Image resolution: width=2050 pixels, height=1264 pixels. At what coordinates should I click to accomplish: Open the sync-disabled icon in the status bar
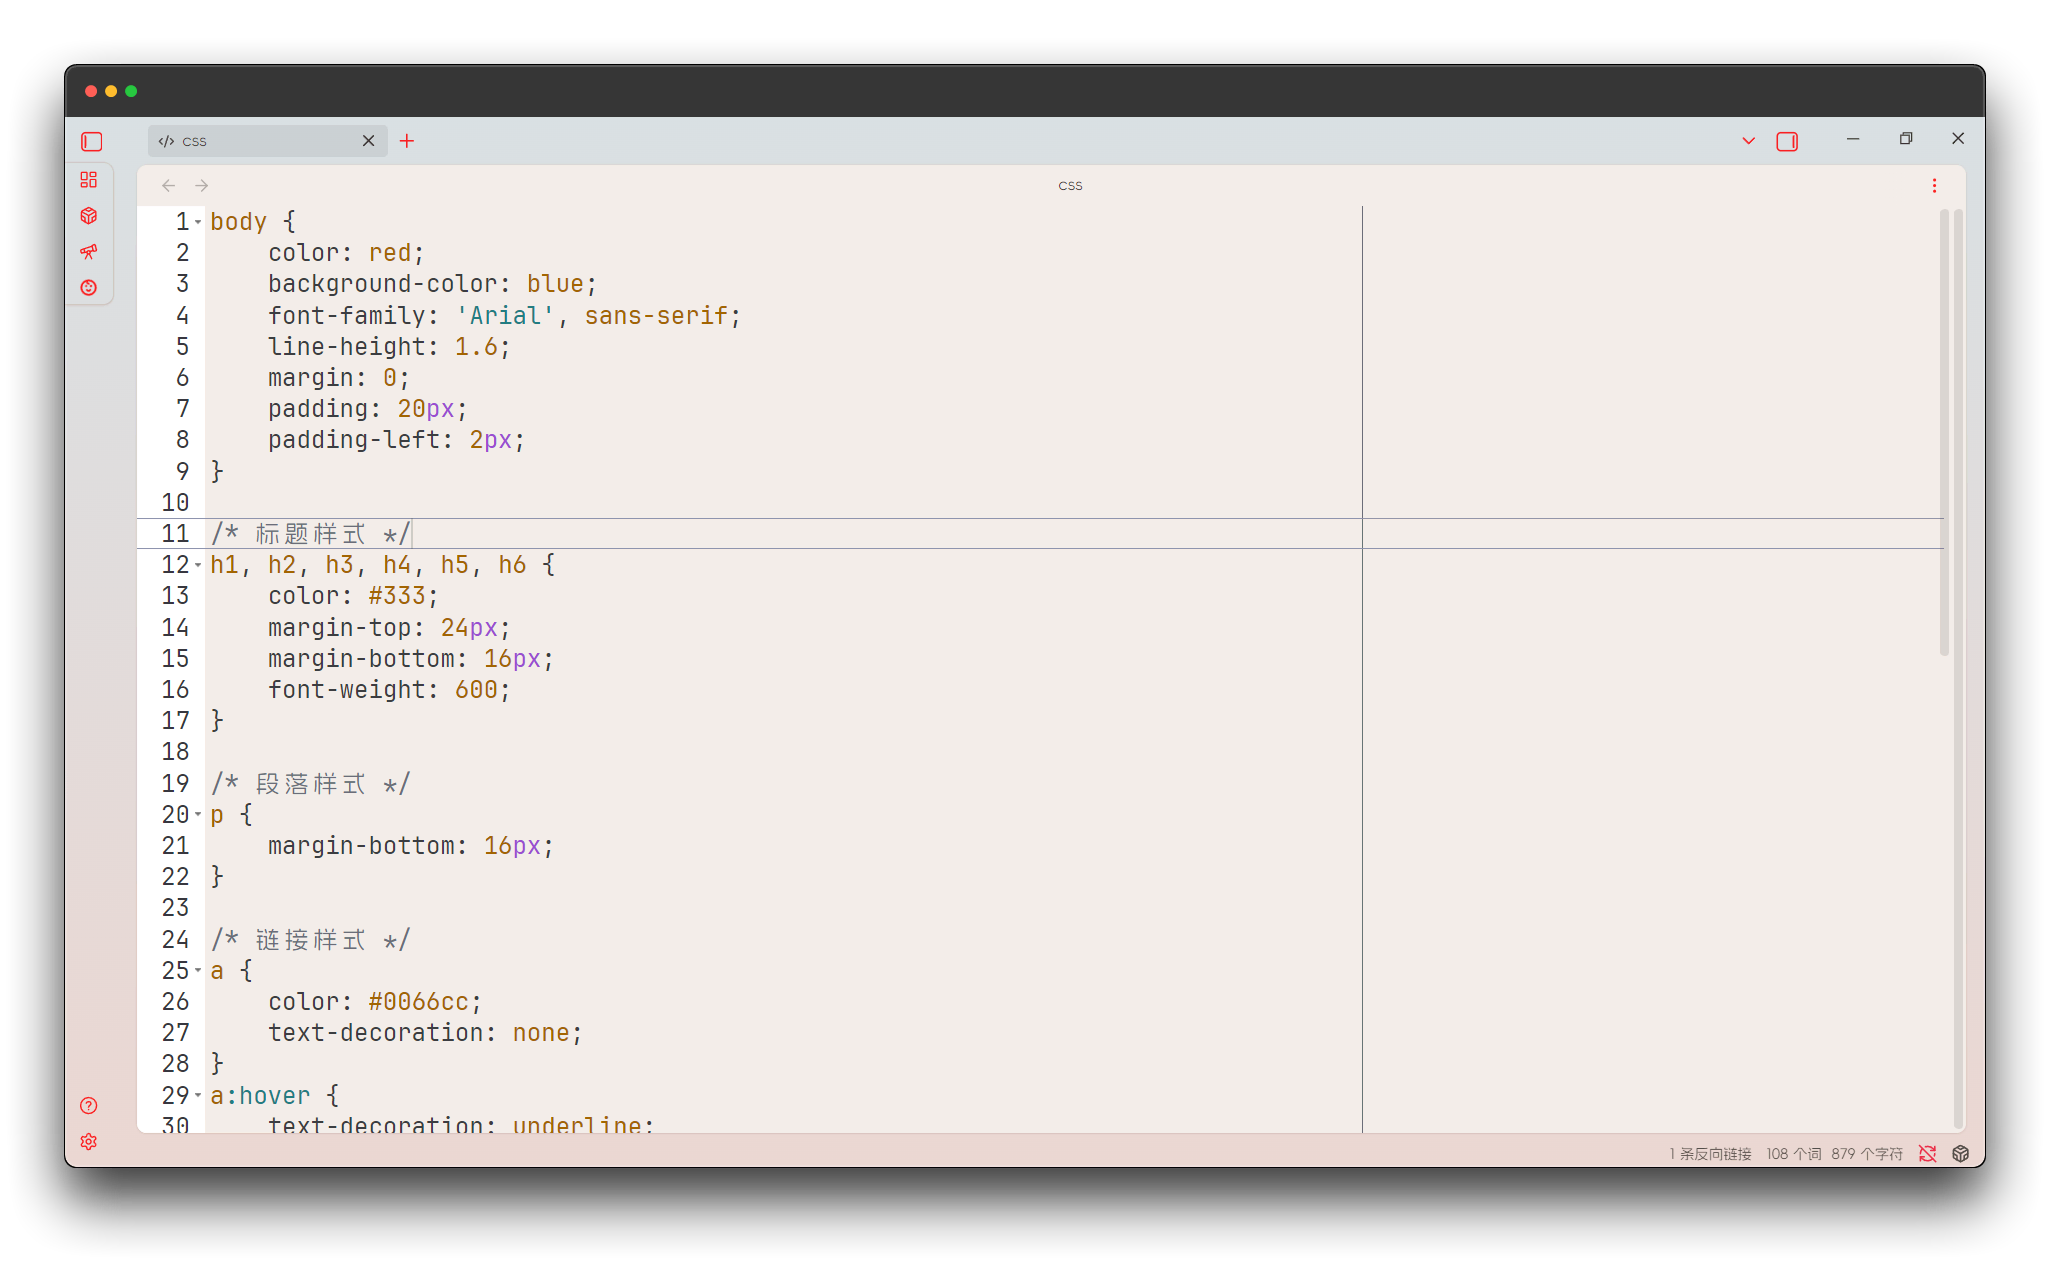click(x=1927, y=1153)
